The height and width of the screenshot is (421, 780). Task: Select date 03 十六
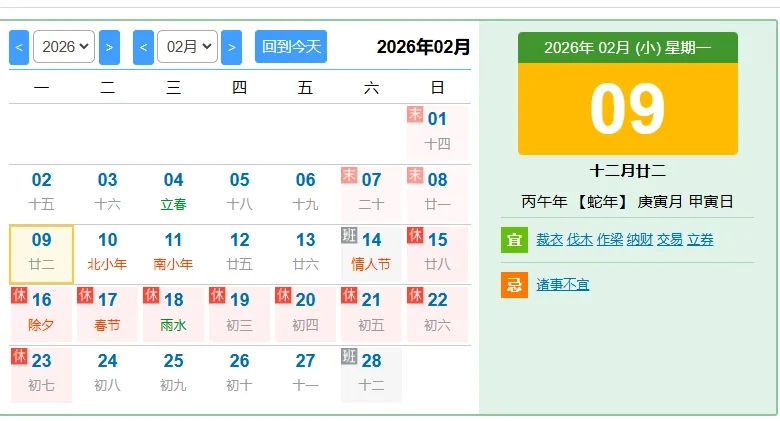[x=107, y=193]
